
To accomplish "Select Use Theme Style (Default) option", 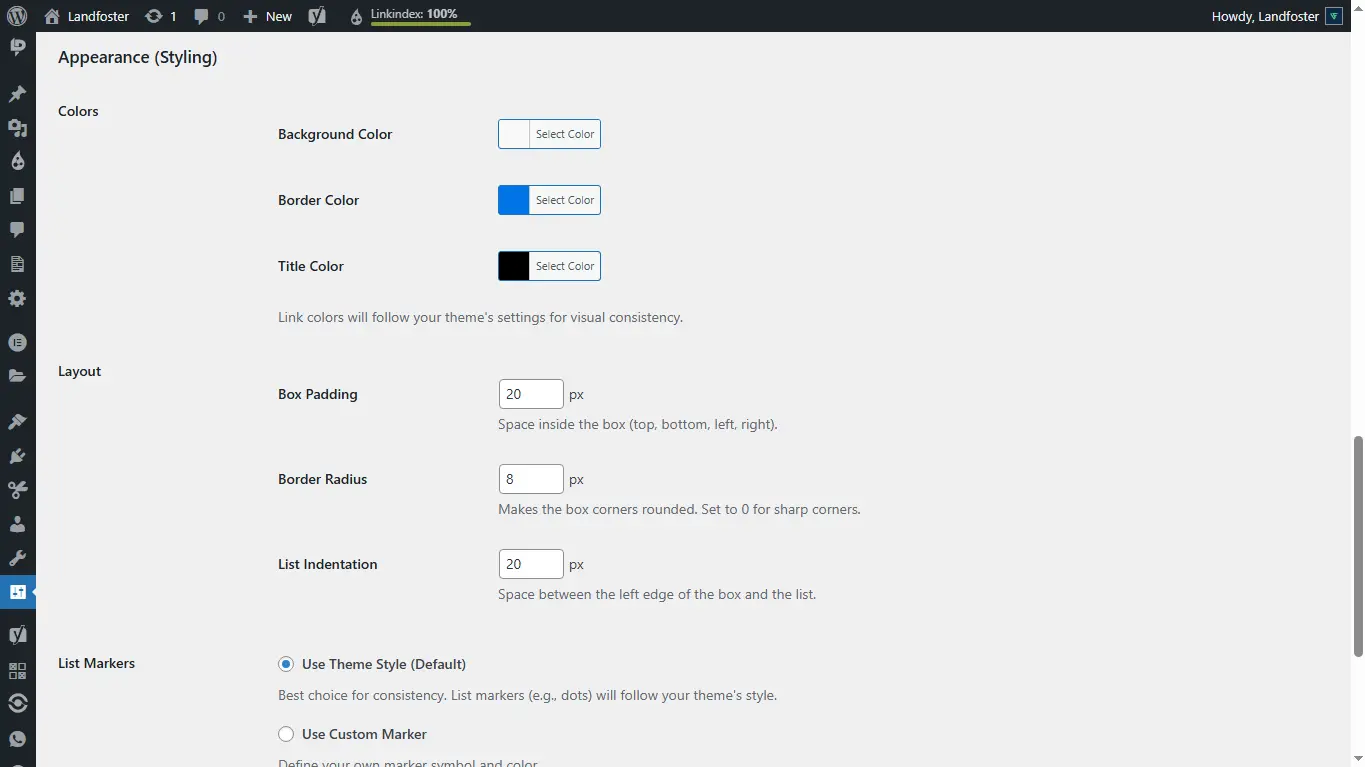I will pos(286,664).
